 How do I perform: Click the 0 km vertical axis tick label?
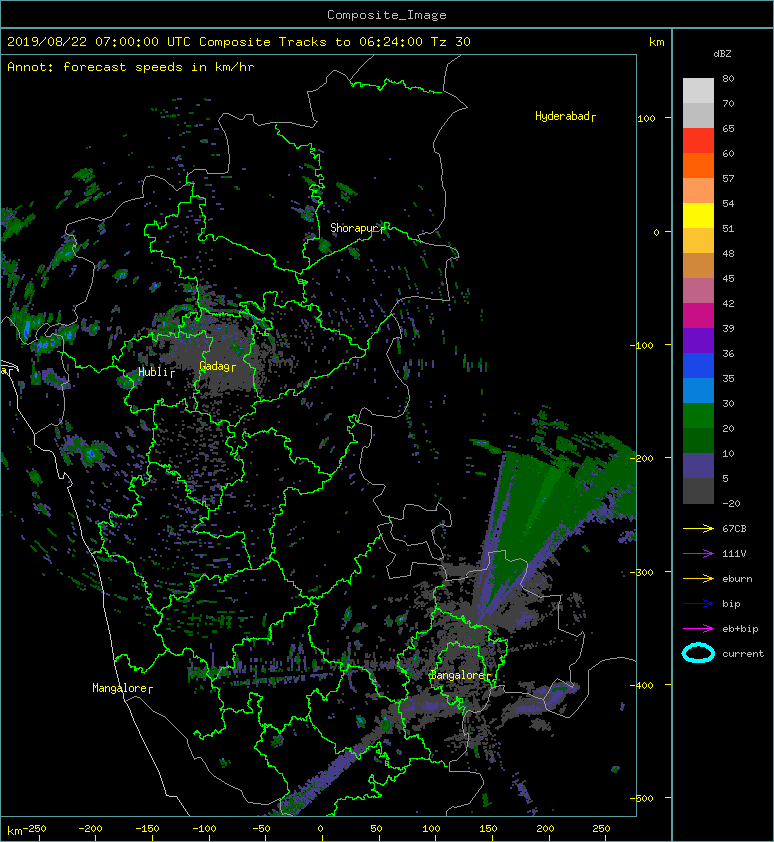coord(656,233)
